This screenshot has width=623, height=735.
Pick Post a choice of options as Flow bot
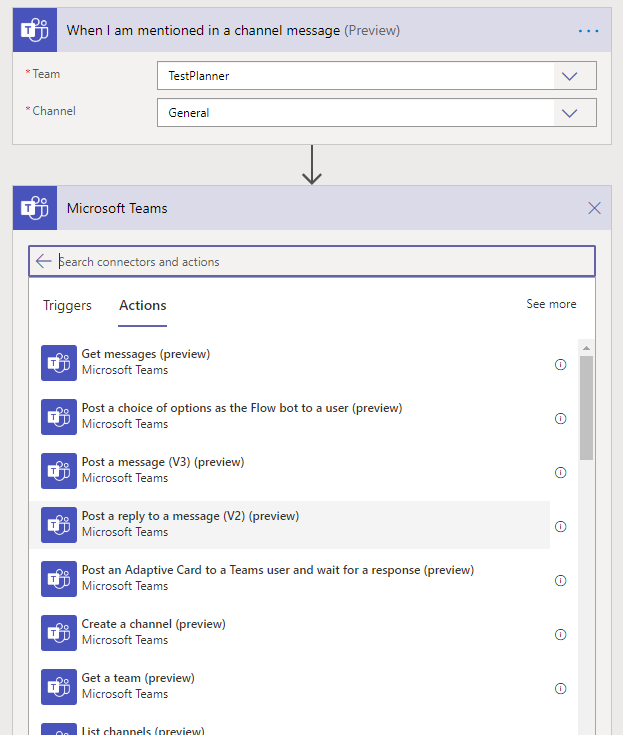point(290,416)
